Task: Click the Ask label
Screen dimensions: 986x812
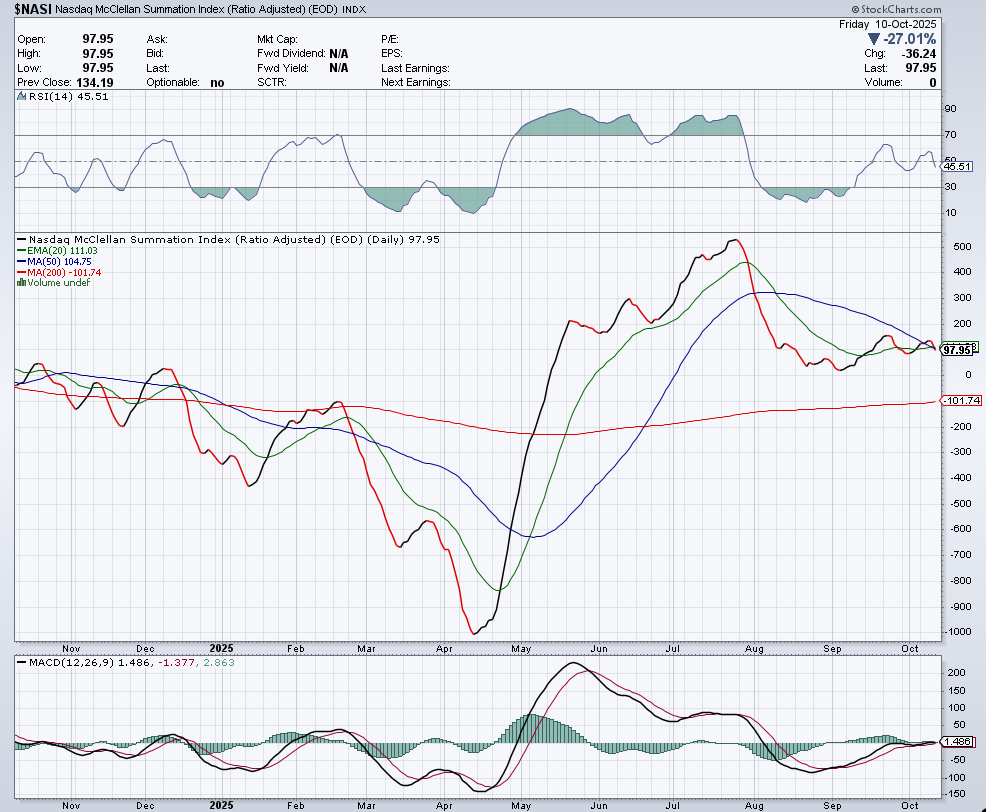Action: [x=157, y=39]
